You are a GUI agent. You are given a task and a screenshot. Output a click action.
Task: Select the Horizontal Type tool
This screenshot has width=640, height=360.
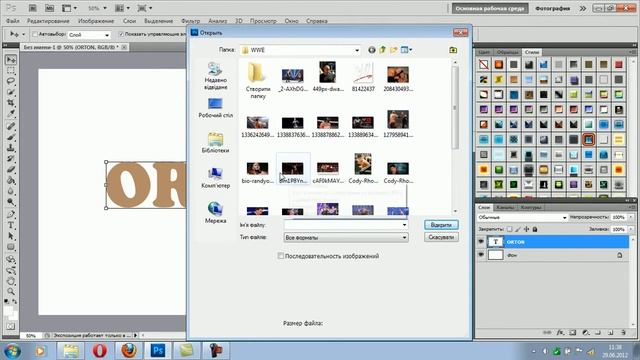(11, 225)
